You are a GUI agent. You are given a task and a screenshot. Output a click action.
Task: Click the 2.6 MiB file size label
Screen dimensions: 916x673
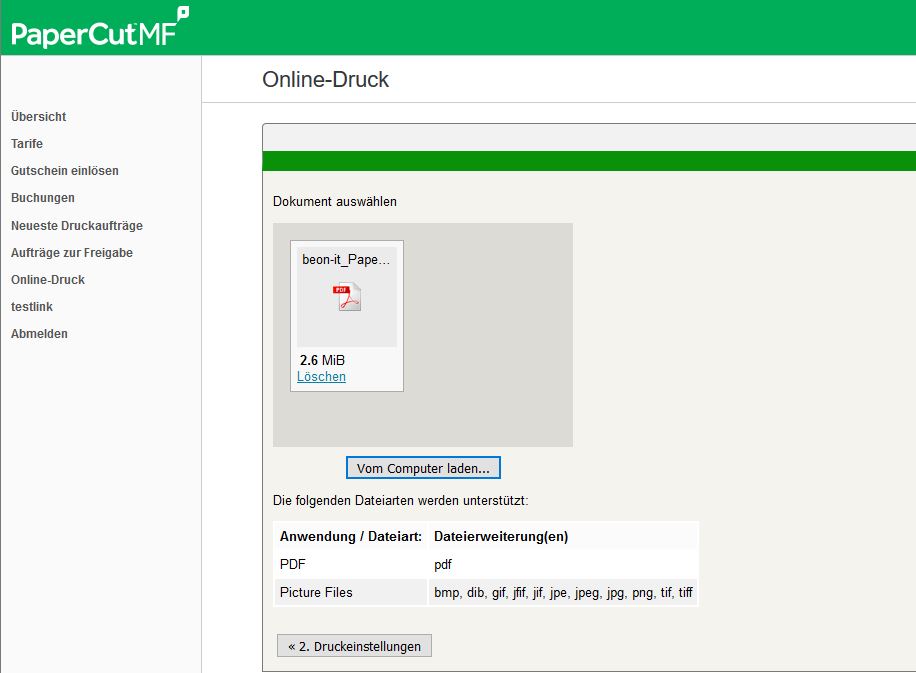[322, 360]
